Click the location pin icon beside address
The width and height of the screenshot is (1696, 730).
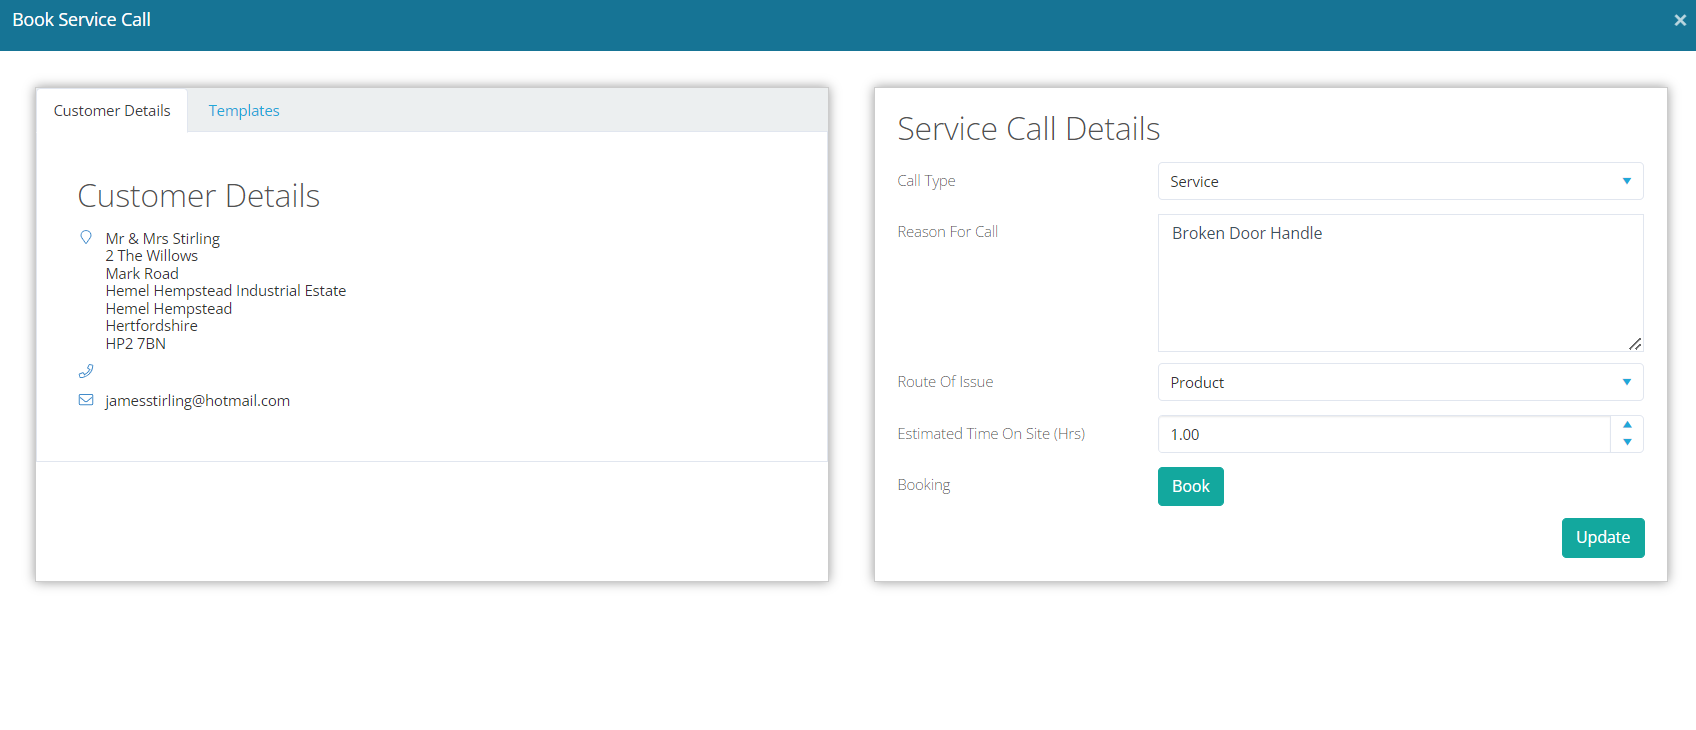(86, 238)
